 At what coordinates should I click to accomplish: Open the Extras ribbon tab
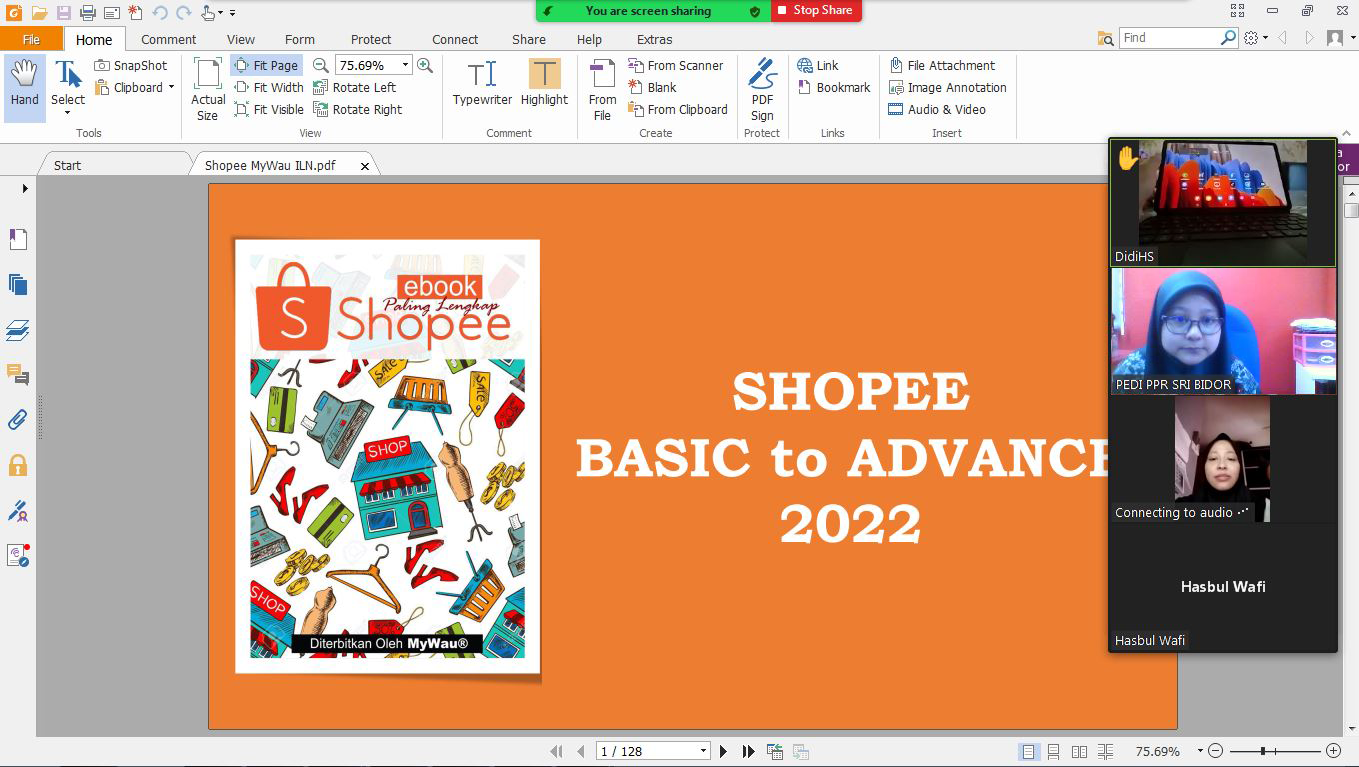[655, 40]
